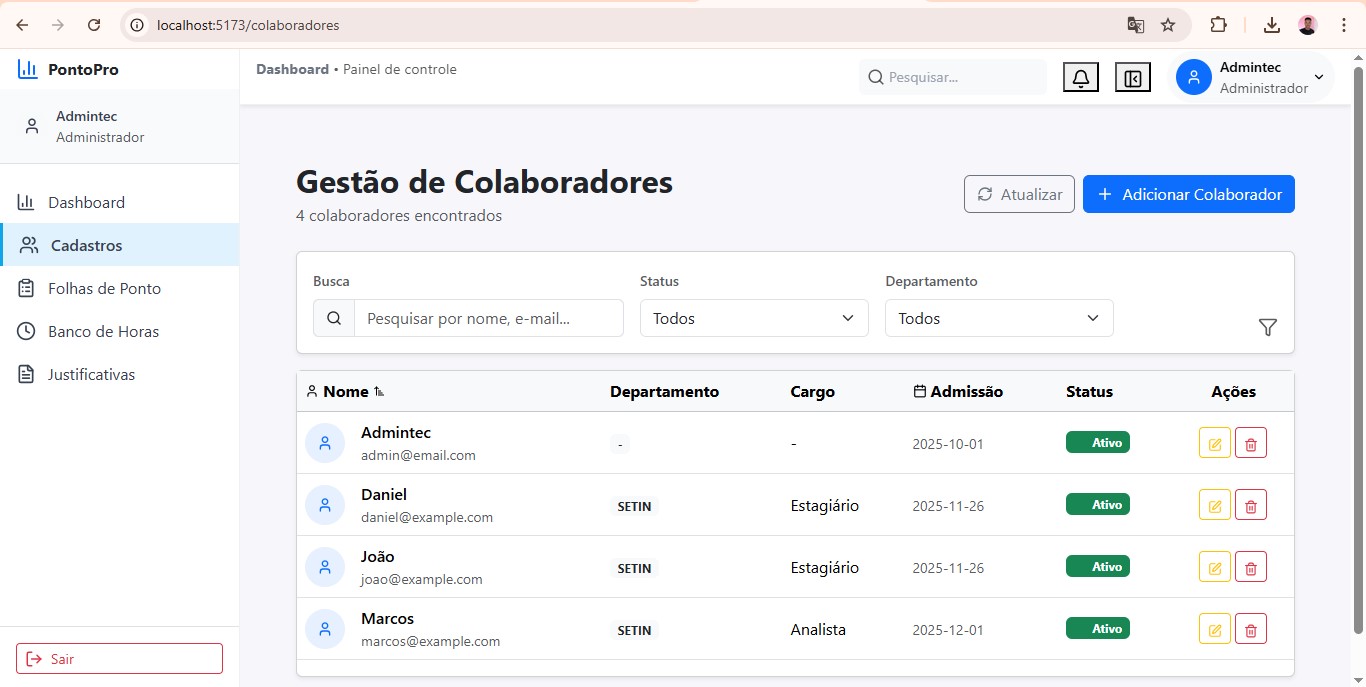Open the Departamento dropdown
The height and width of the screenshot is (687, 1366).
[998, 318]
